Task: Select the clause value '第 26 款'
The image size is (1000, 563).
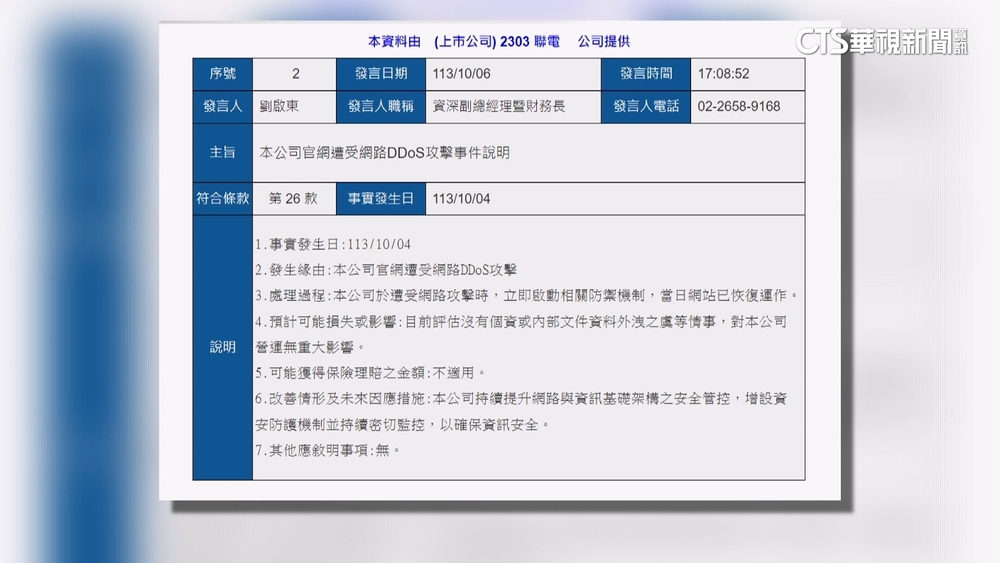Action: [x=293, y=199]
